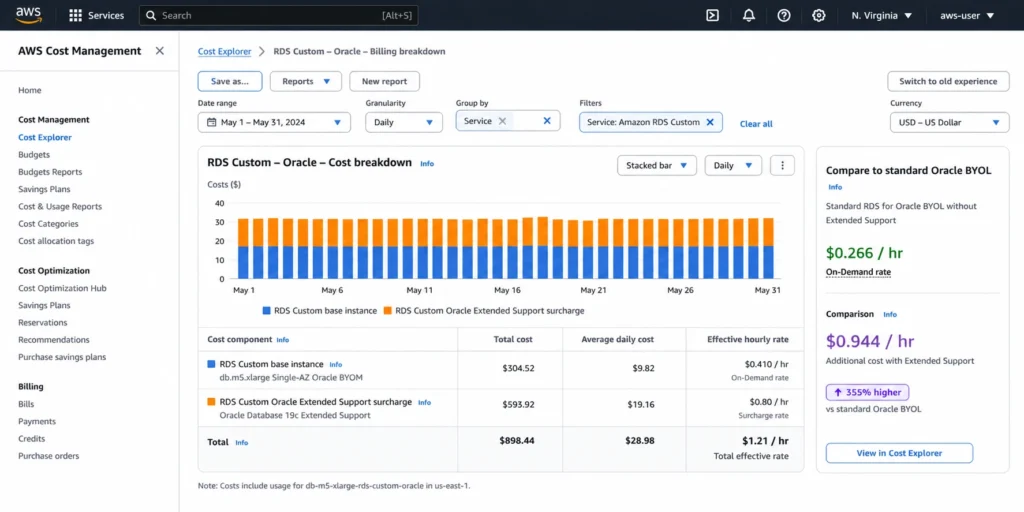The image size is (1024, 512).
Task: Click Info beside Cost component header
Action: coord(282,340)
